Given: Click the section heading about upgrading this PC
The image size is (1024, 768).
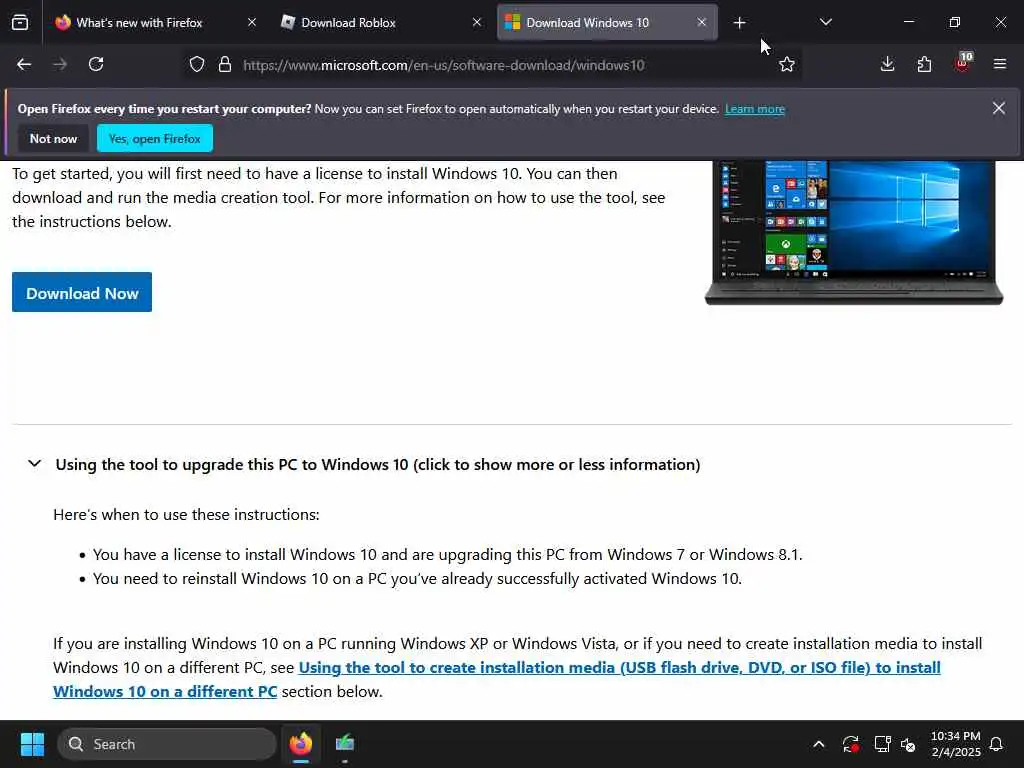Looking at the screenshot, I should 377,464.
